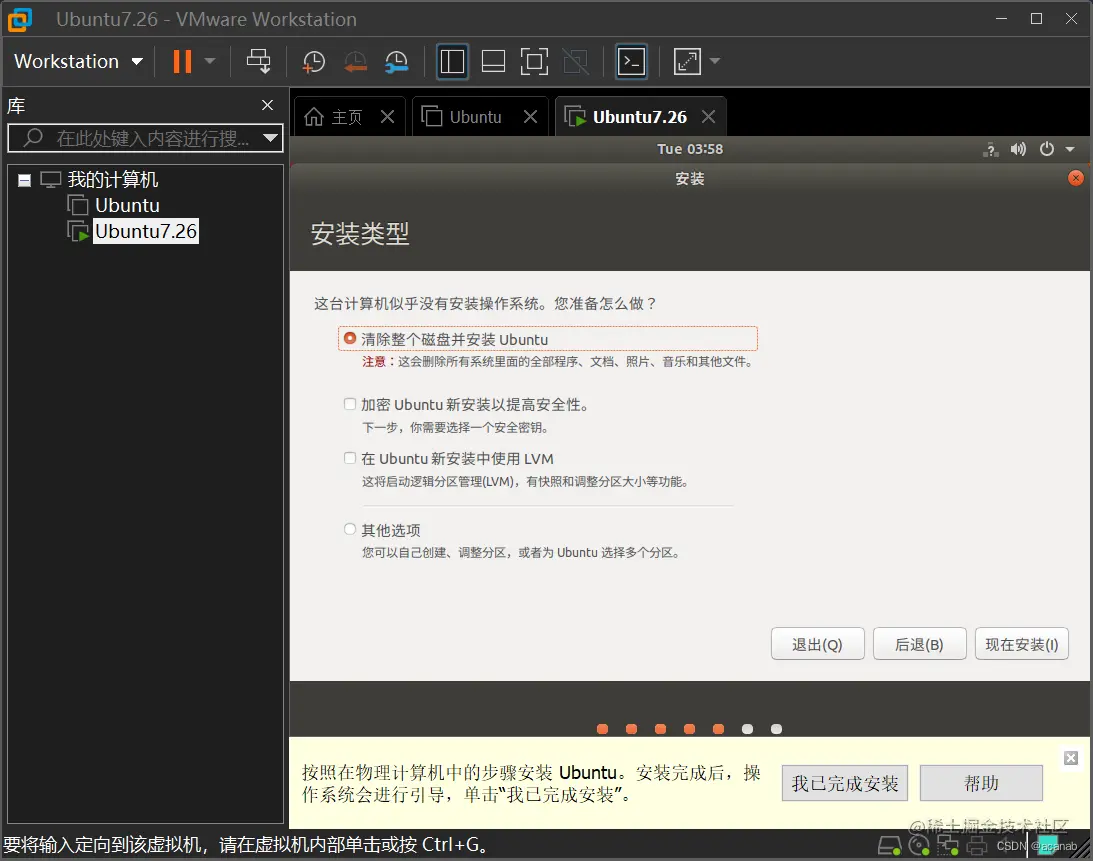Click the virtual hard disk status icon
The height and width of the screenshot is (861, 1093).
(889, 845)
